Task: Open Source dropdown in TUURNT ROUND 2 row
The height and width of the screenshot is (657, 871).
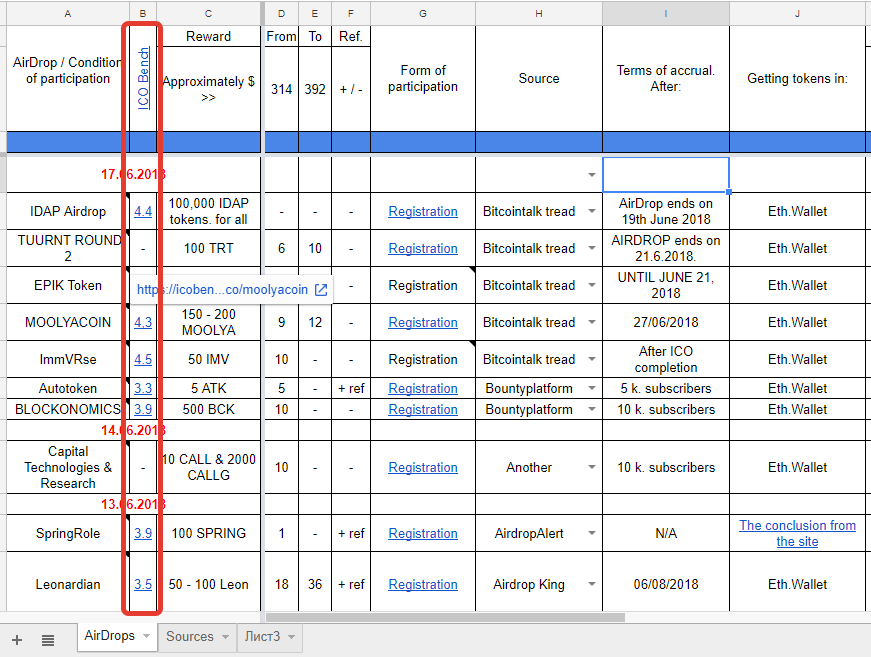Action: pos(592,248)
